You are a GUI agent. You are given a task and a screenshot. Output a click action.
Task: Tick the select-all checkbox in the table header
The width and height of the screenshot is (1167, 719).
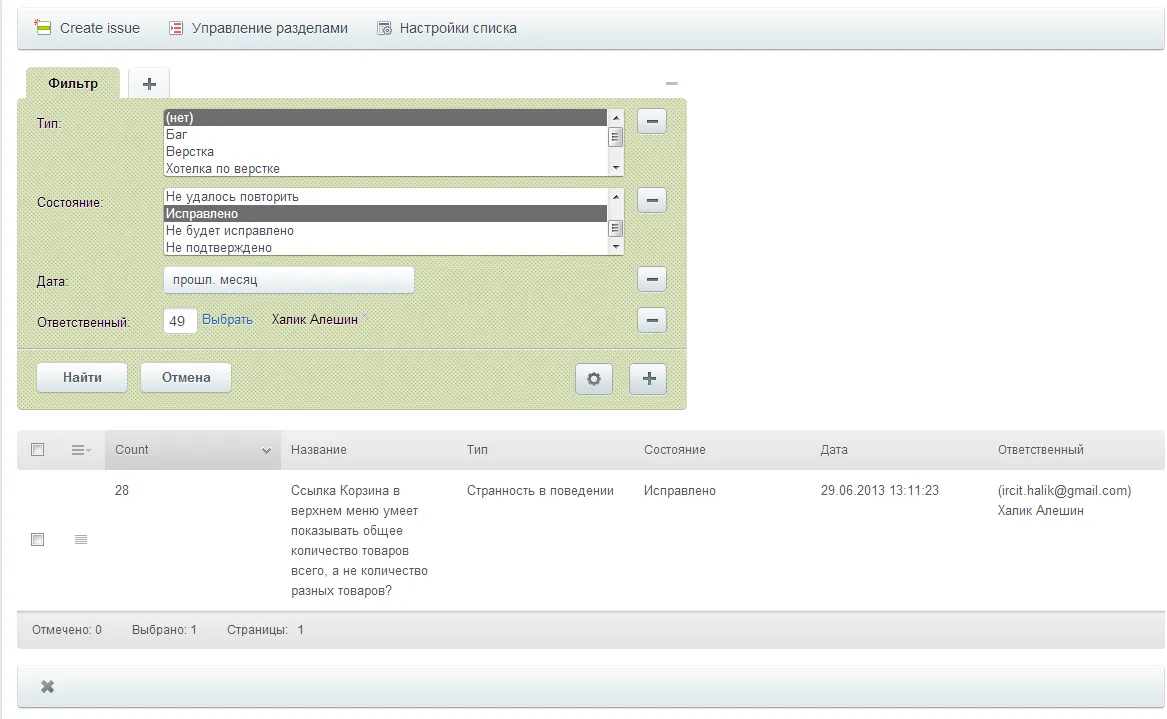point(37,450)
